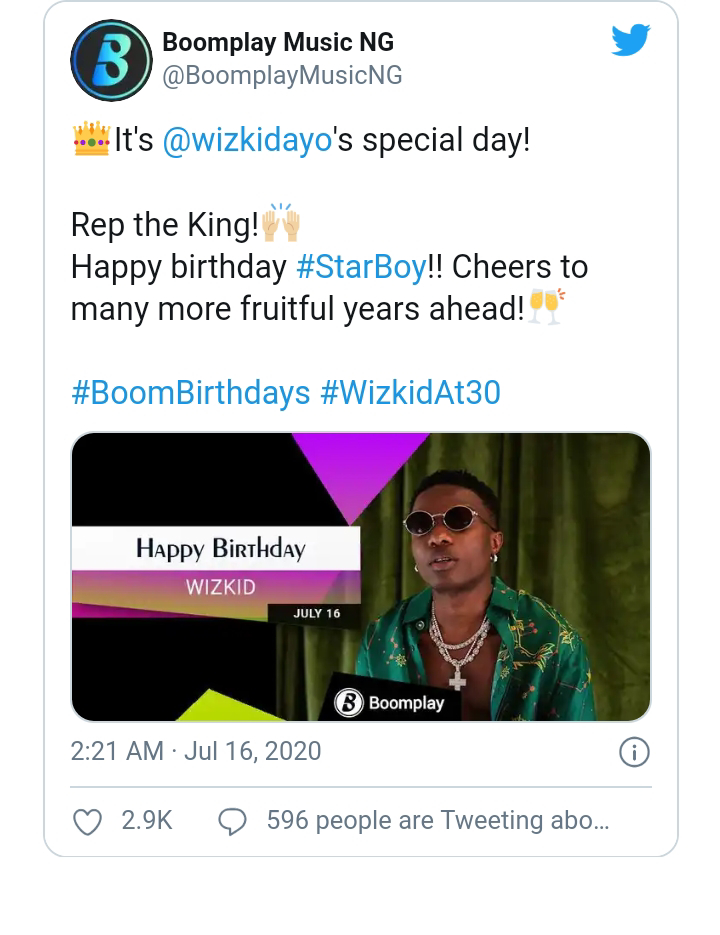Open the Boomplay Music NG display name
Viewport: 720px width, 935px height.
278,42
